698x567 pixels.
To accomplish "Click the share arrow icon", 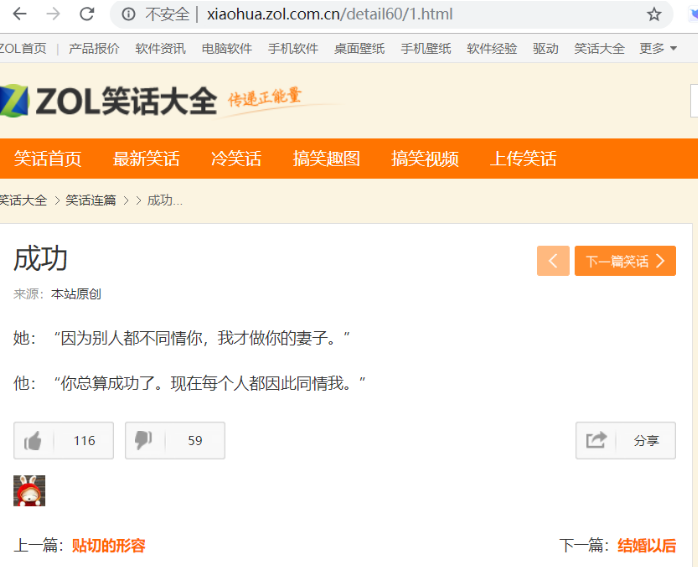I will tap(596, 441).
